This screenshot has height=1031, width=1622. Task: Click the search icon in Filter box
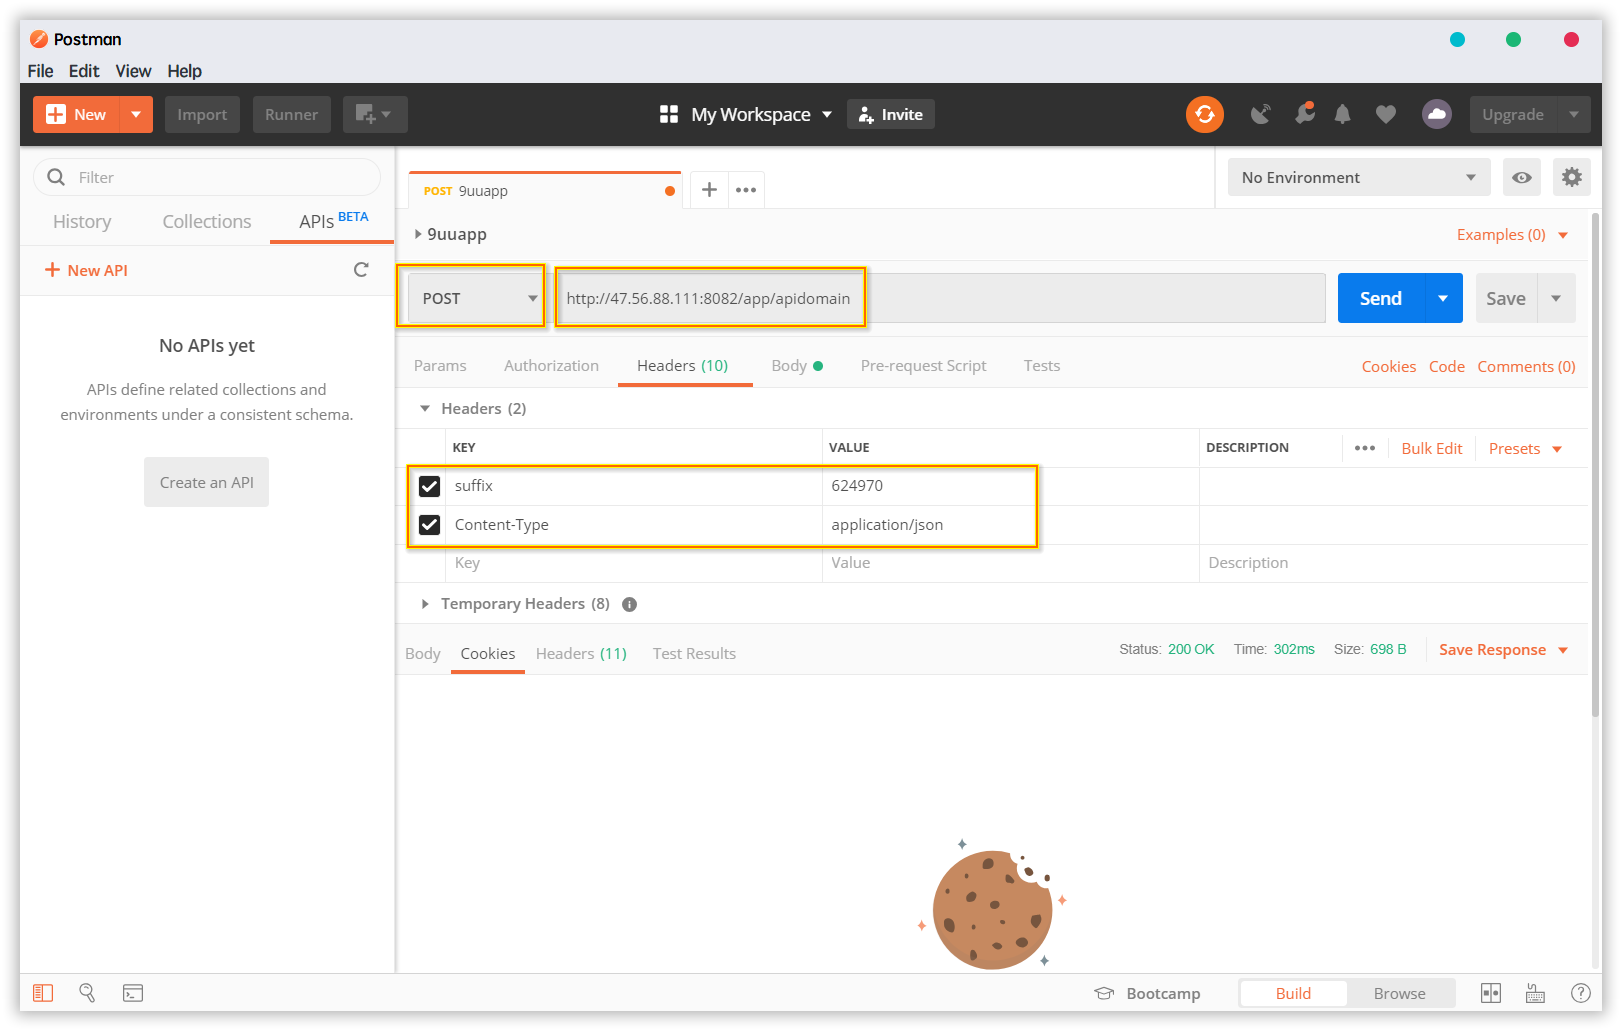point(56,177)
